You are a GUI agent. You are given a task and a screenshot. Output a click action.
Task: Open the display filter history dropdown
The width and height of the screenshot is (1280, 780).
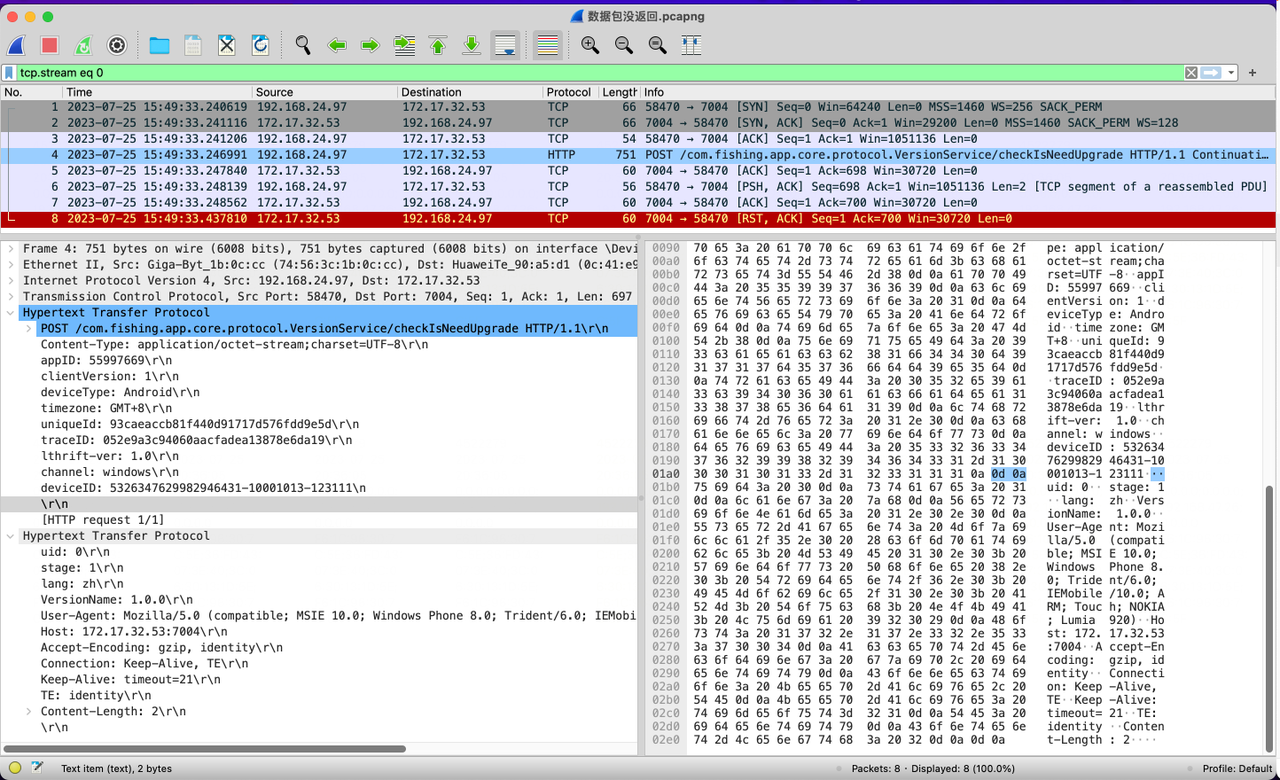1231,73
